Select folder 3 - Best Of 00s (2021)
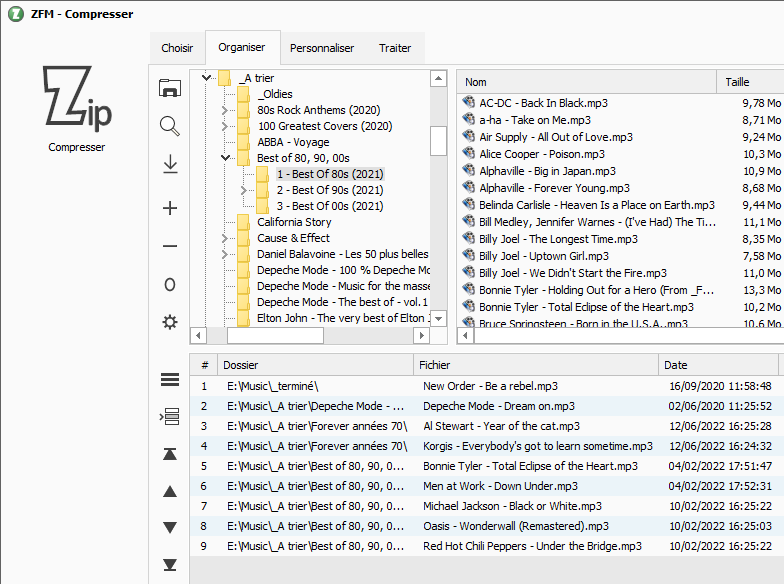Image resolution: width=784 pixels, height=584 pixels. tap(330, 206)
